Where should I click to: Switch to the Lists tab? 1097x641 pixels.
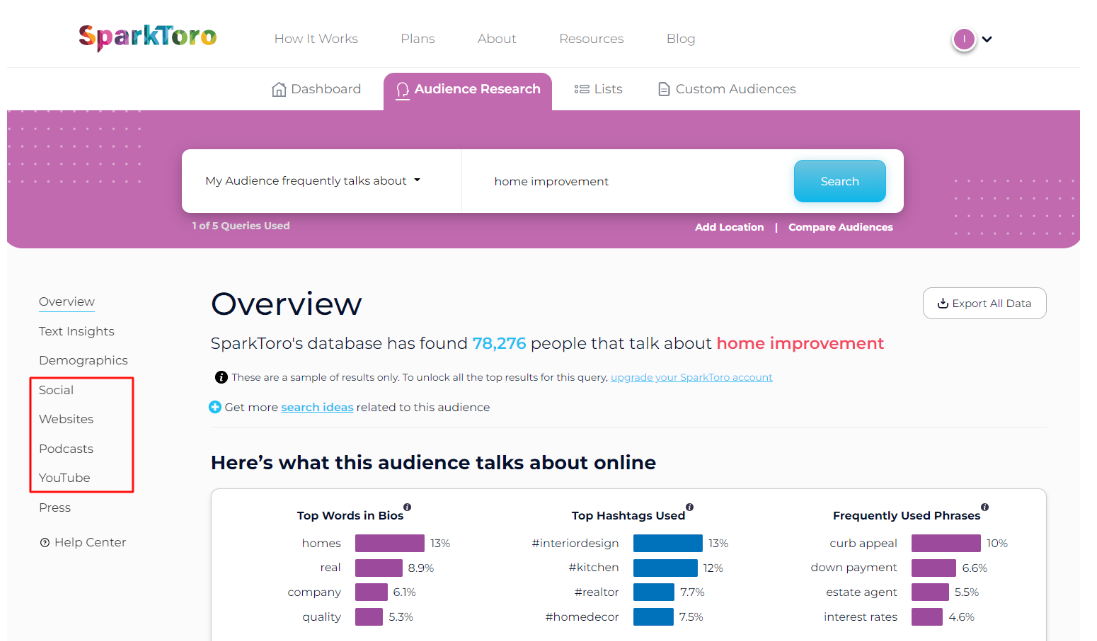[x=598, y=89]
